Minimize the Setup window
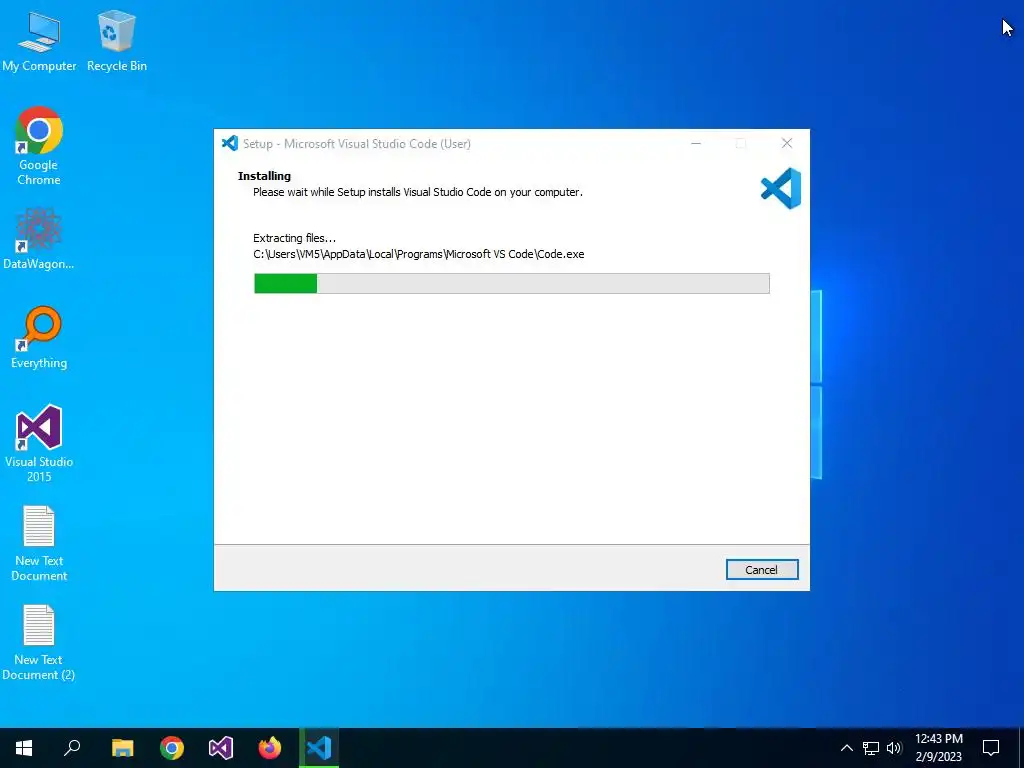 point(696,143)
